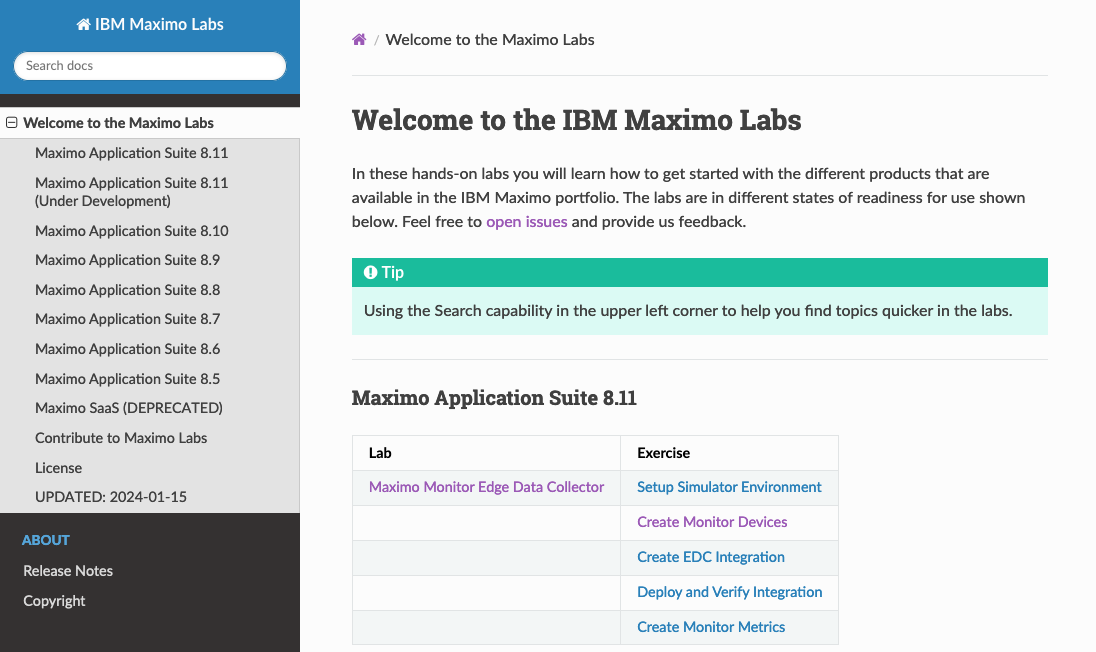Go to Maximo Application Suite 8.11 (Under Development)
This screenshot has height=652, width=1096.
(131, 192)
